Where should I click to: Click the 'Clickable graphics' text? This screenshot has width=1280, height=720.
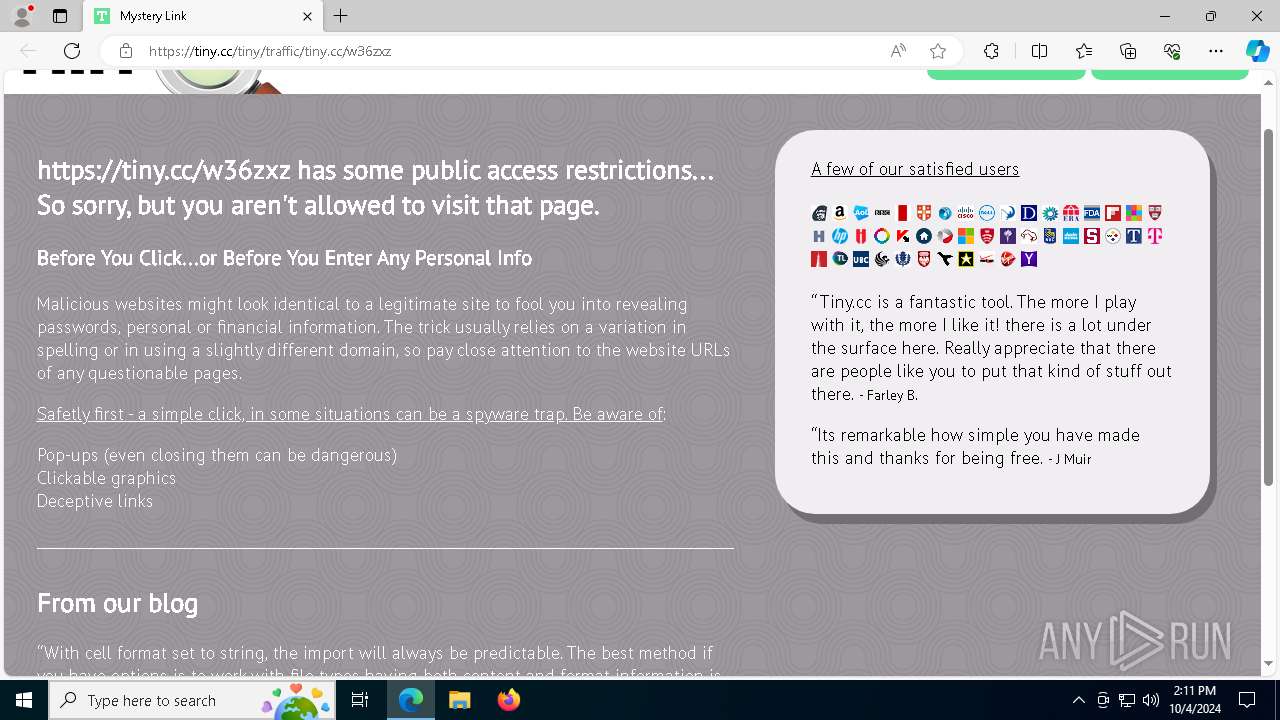(106, 478)
